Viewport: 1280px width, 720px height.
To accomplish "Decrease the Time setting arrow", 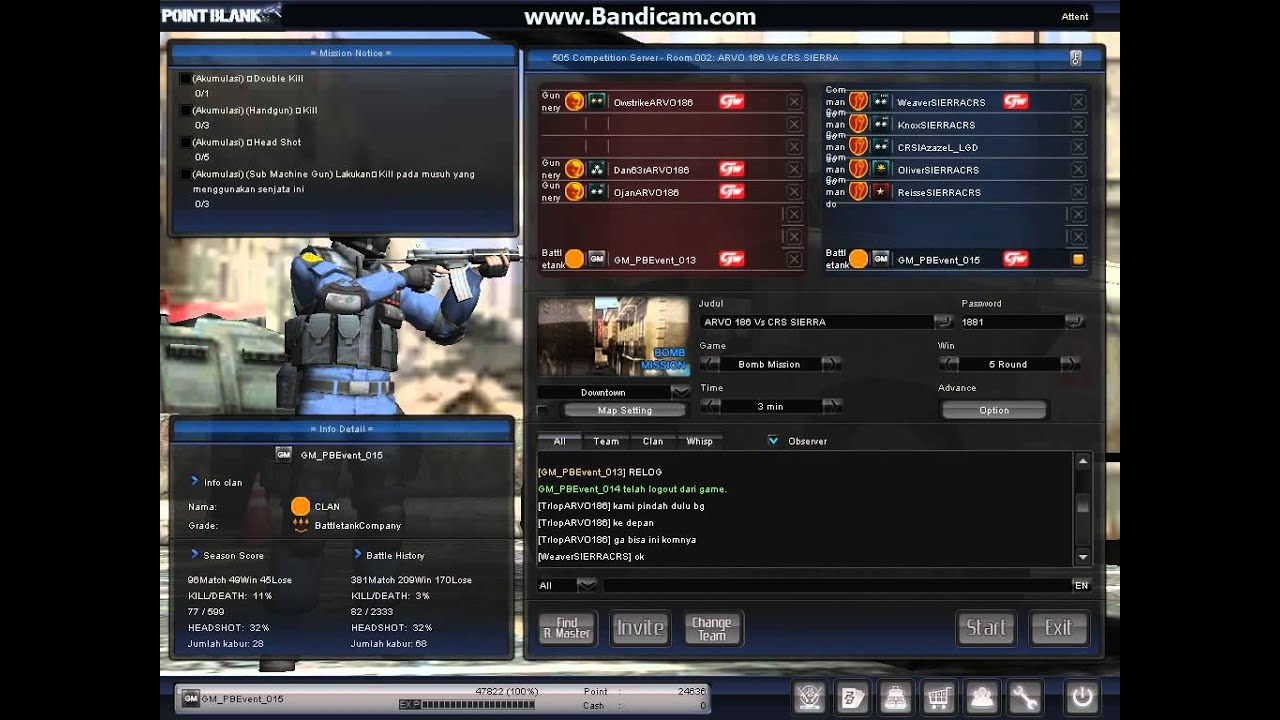I will tap(709, 406).
